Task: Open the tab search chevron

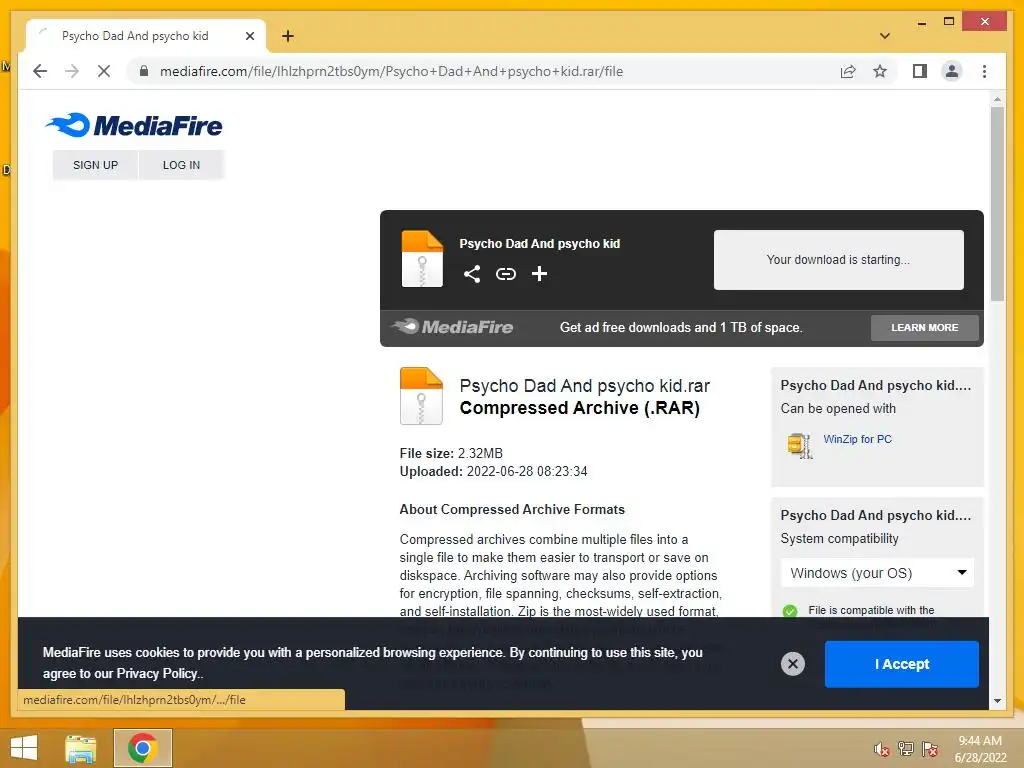Action: point(885,36)
